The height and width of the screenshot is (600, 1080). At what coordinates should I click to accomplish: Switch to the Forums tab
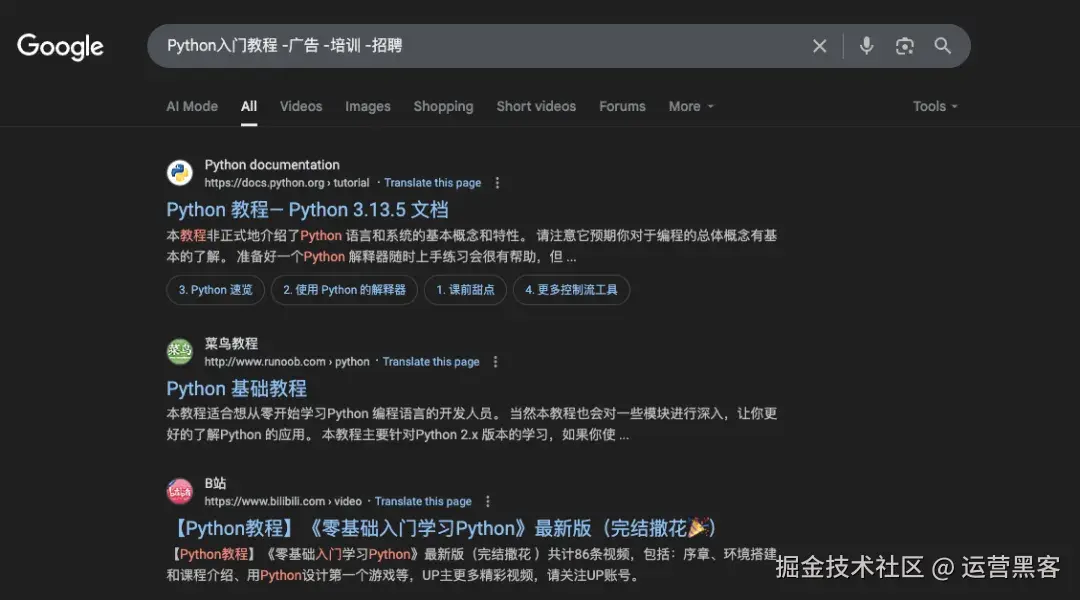click(622, 106)
